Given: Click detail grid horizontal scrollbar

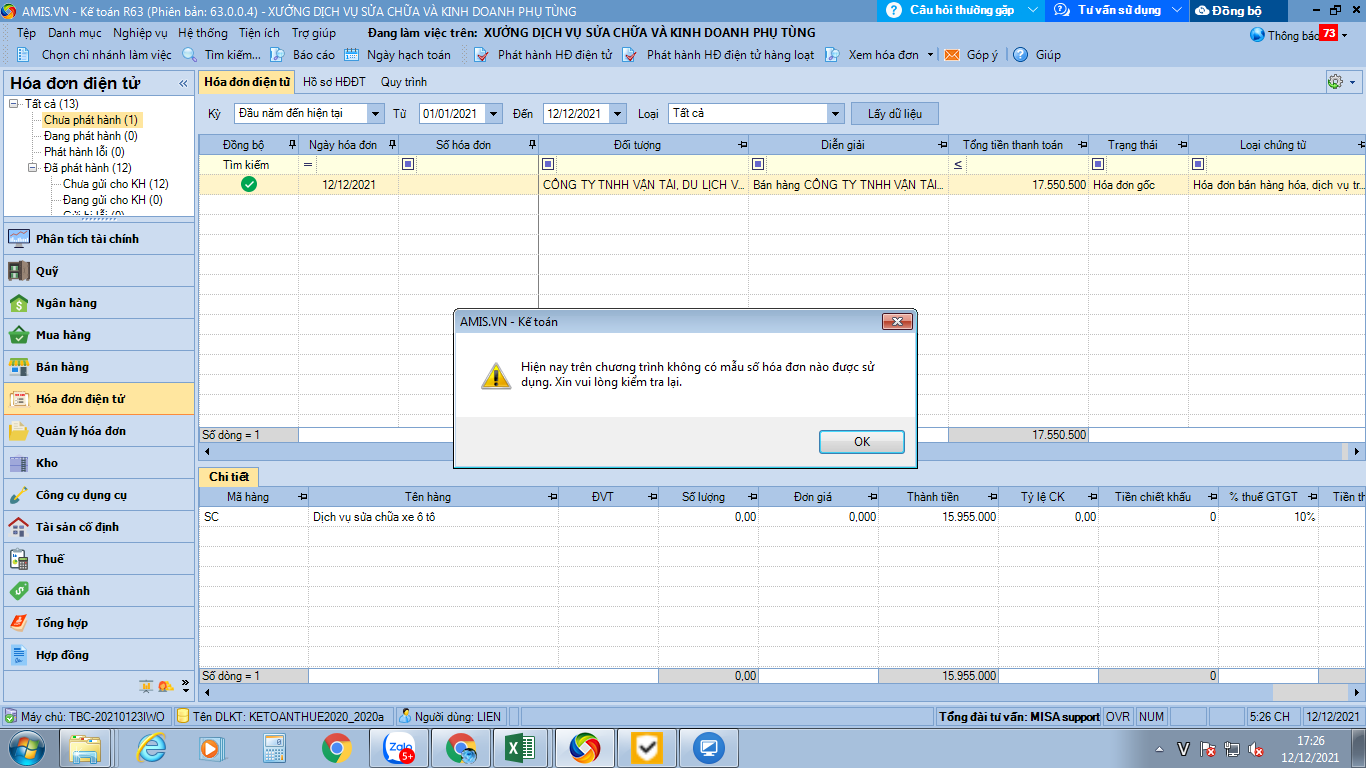Looking at the screenshot, I should click(x=780, y=692).
